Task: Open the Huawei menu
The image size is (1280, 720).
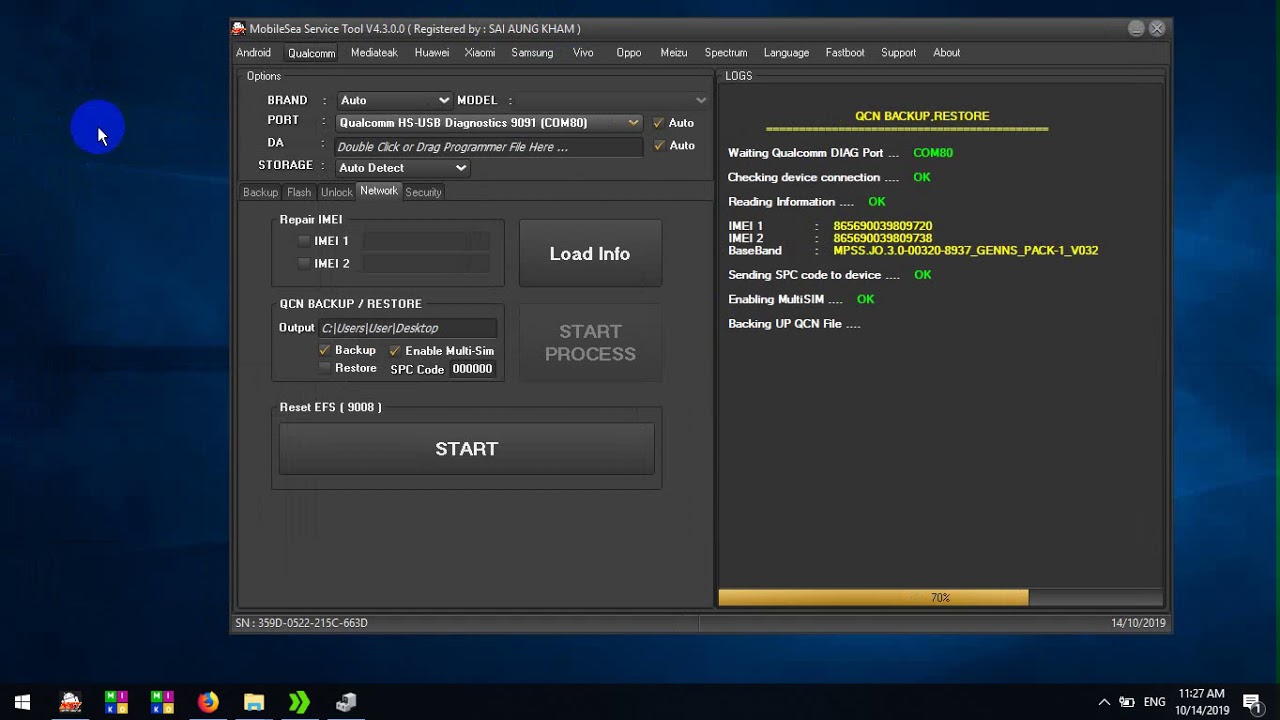Action: pyautogui.click(x=432, y=53)
